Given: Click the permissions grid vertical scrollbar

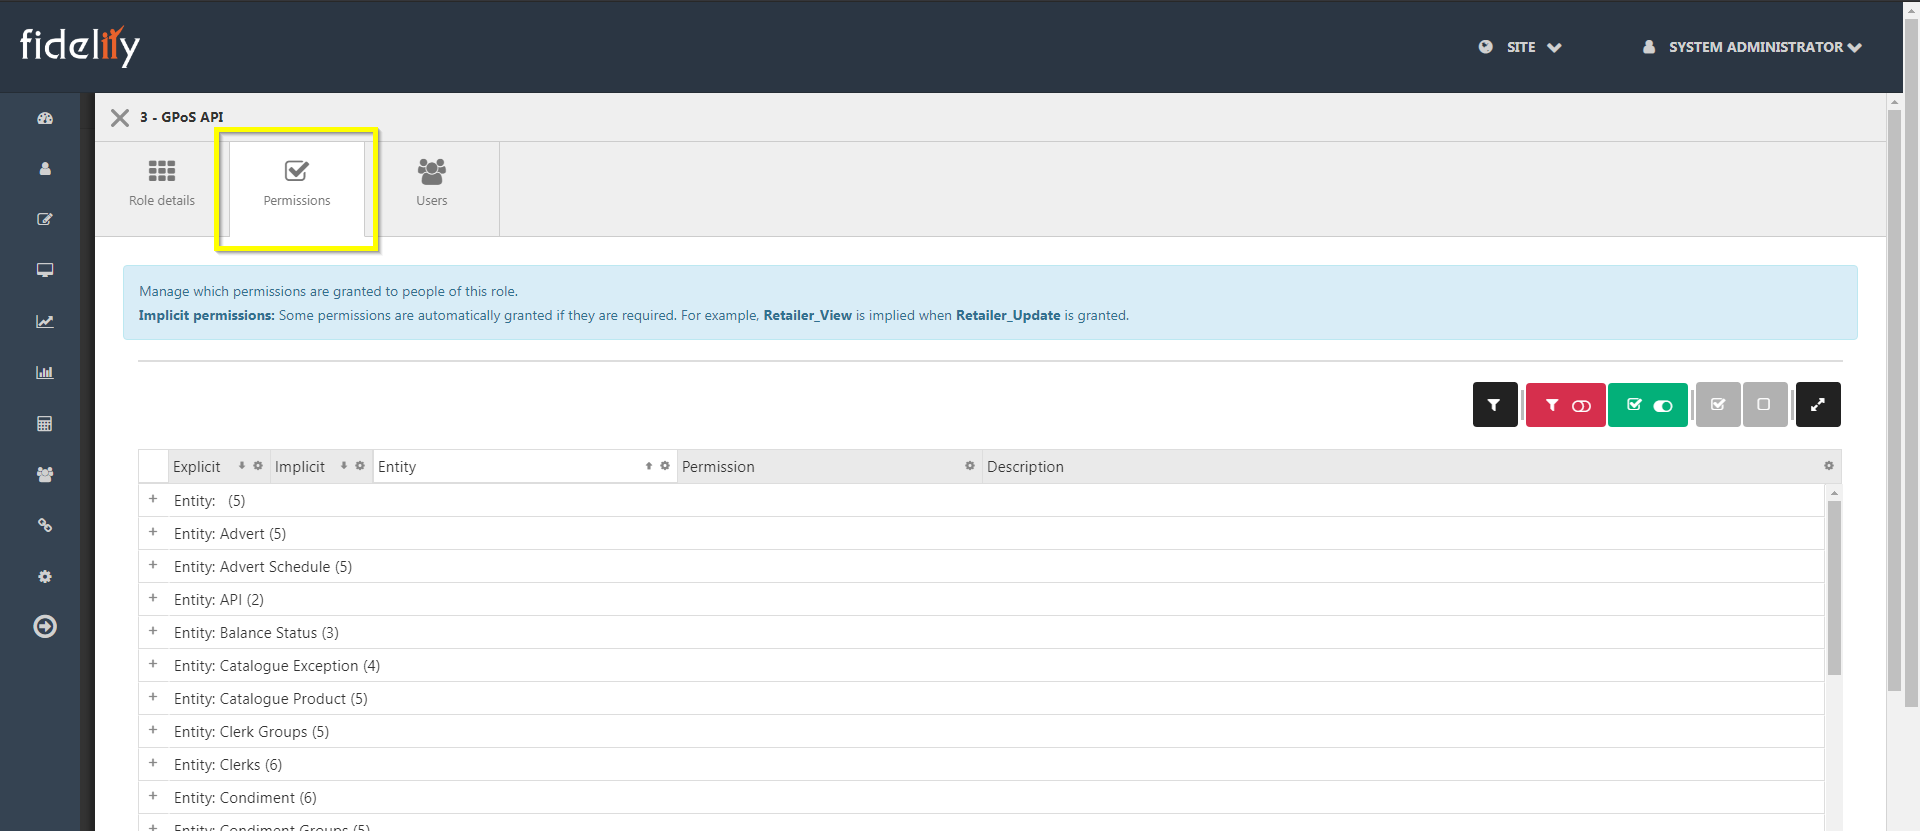Looking at the screenshot, I should point(1834,588).
